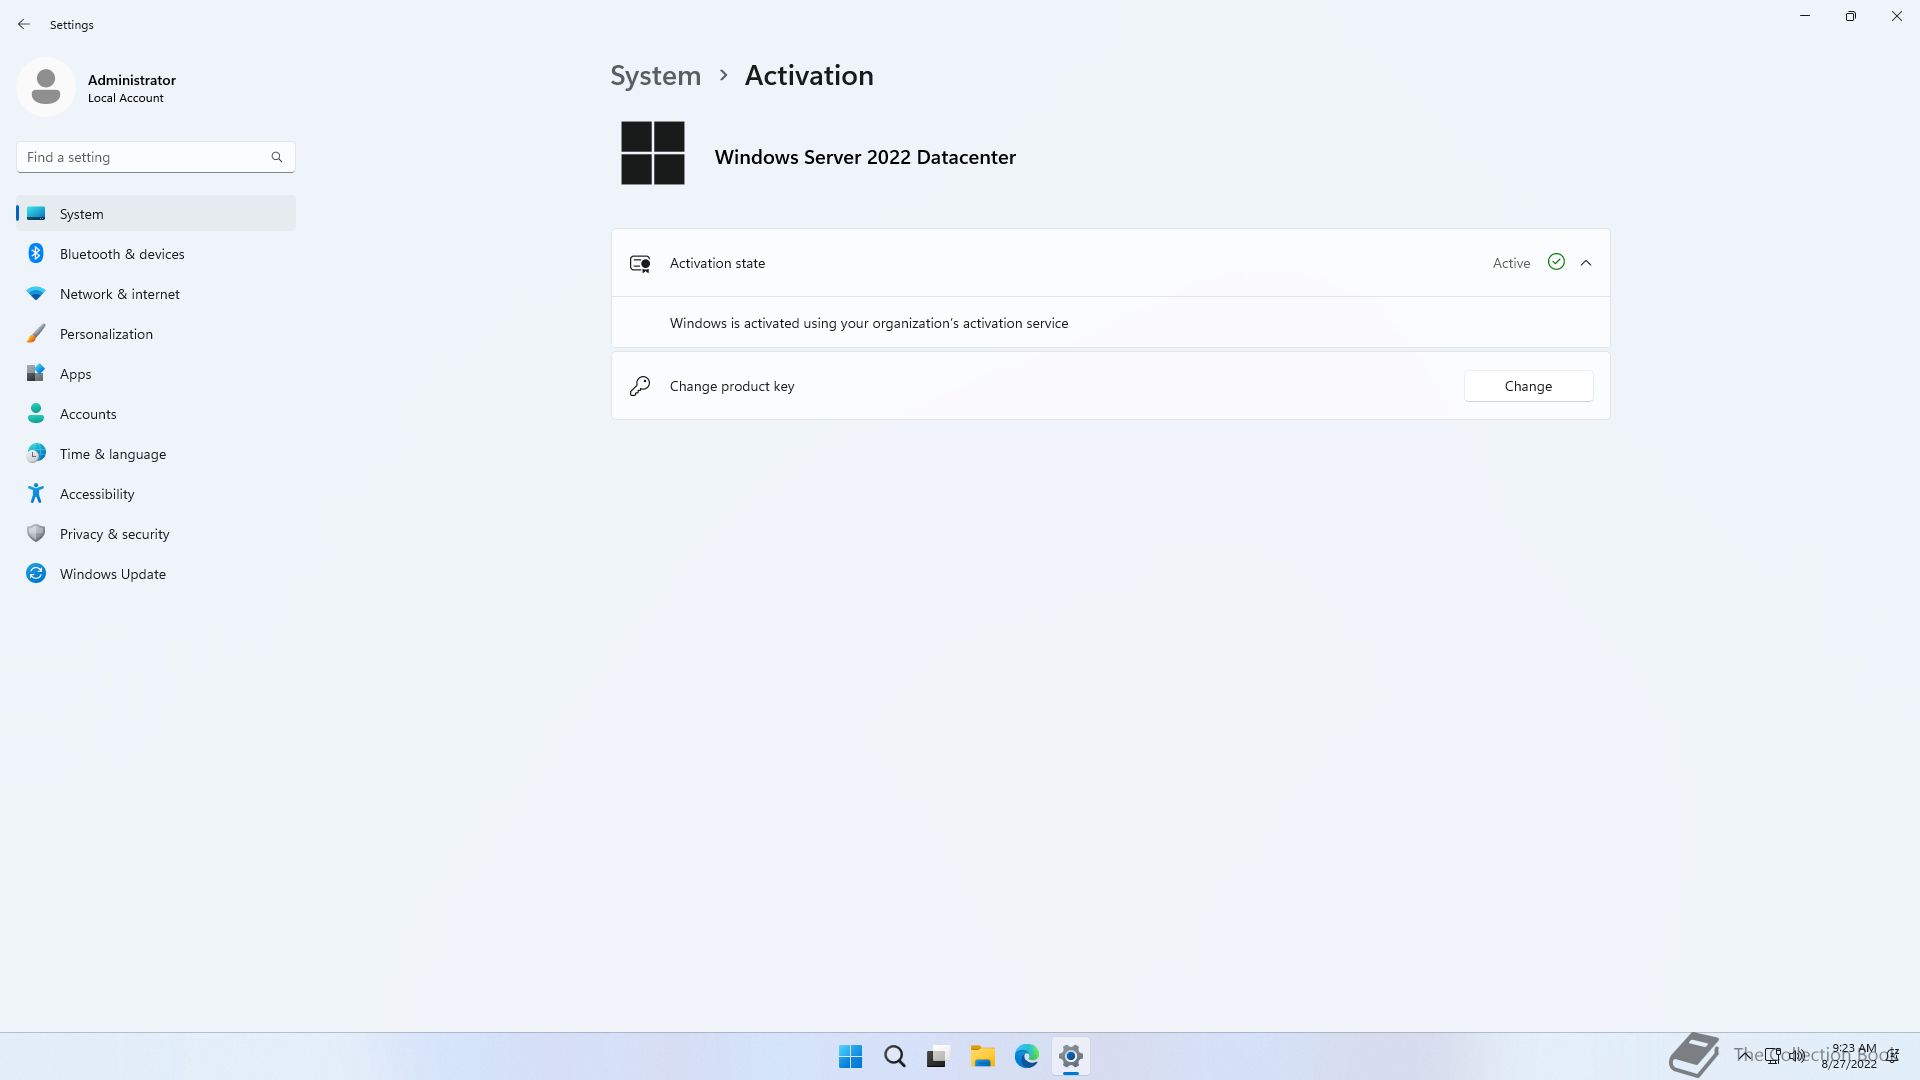
Task: Select the Time & language category
Action: tap(112, 454)
